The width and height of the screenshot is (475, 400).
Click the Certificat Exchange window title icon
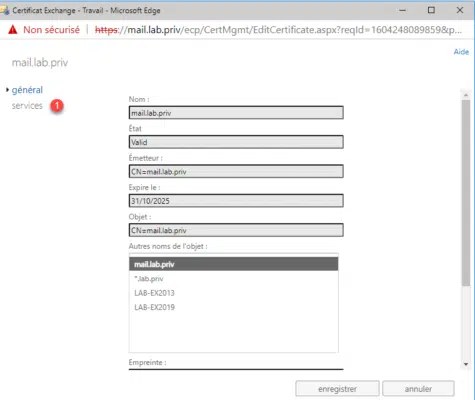(4, 10)
